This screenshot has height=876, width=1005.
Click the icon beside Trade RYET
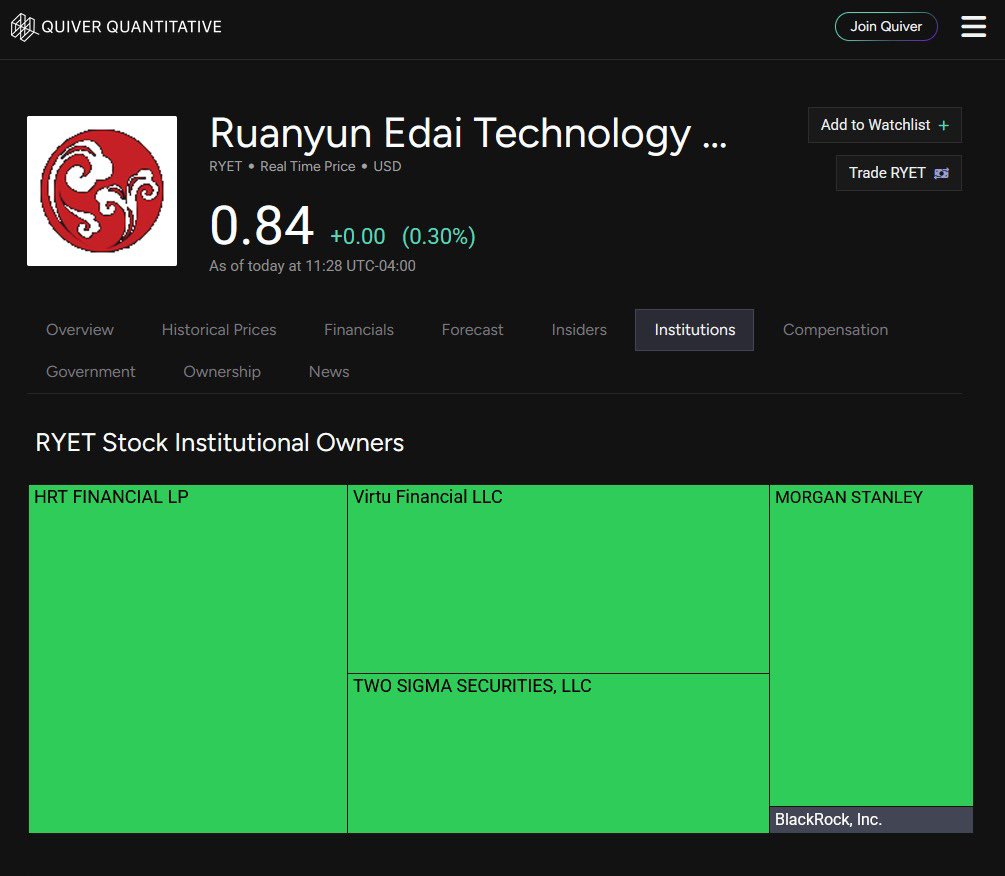coord(942,173)
